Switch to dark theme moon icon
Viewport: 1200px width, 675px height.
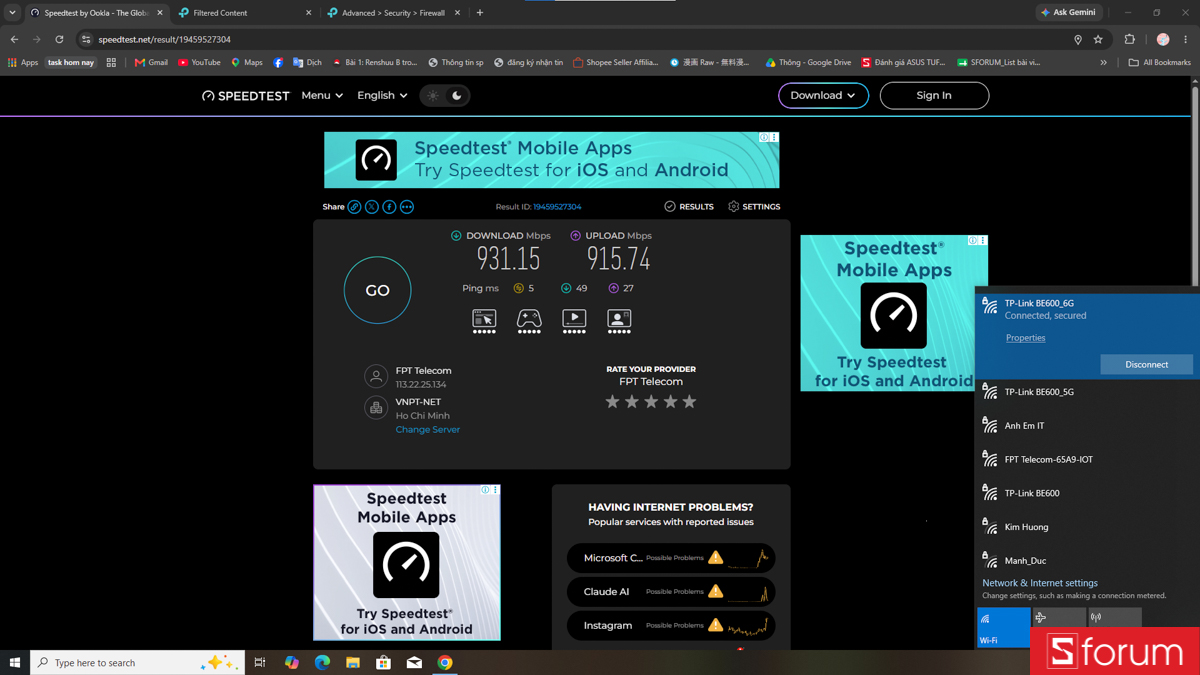click(x=457, y=96)
